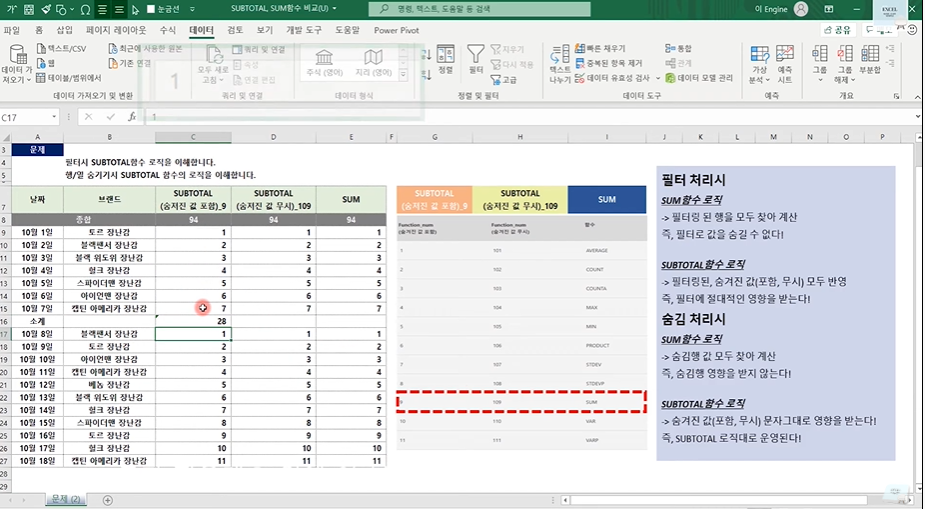Open the shapes dropdown arrow in quick access

coord(72,10)
